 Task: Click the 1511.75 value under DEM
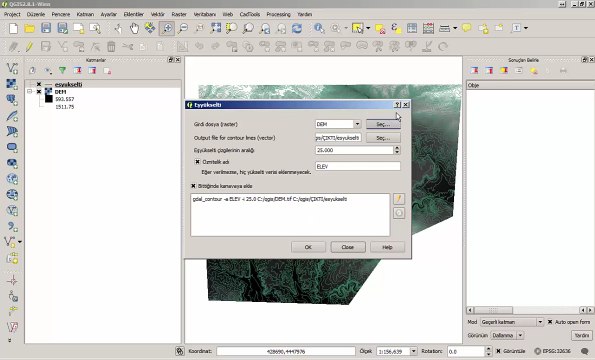(x=65, y=107)
